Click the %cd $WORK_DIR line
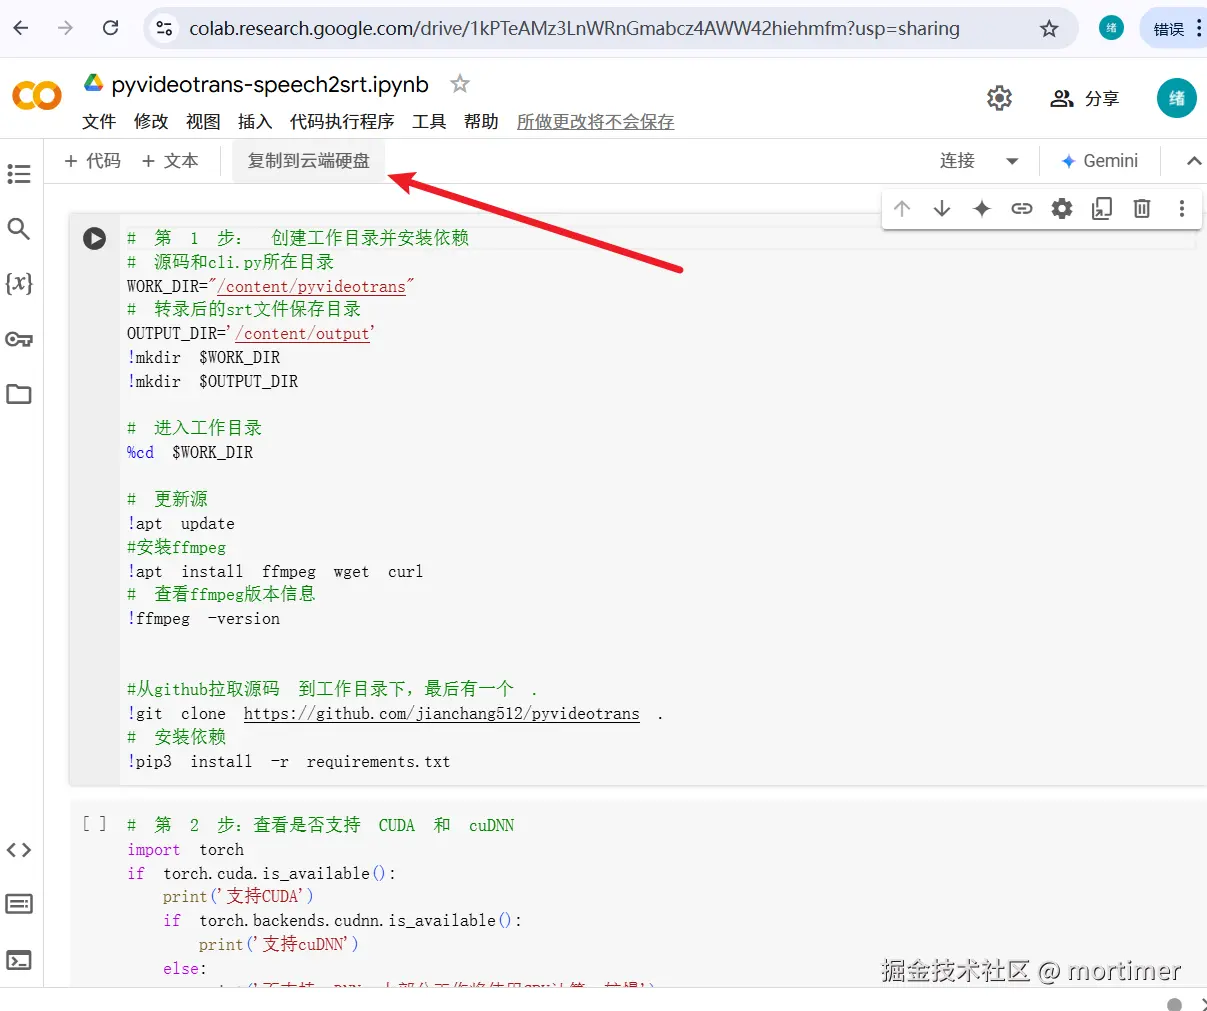Screen dimensions: 1207x1011 190,453
